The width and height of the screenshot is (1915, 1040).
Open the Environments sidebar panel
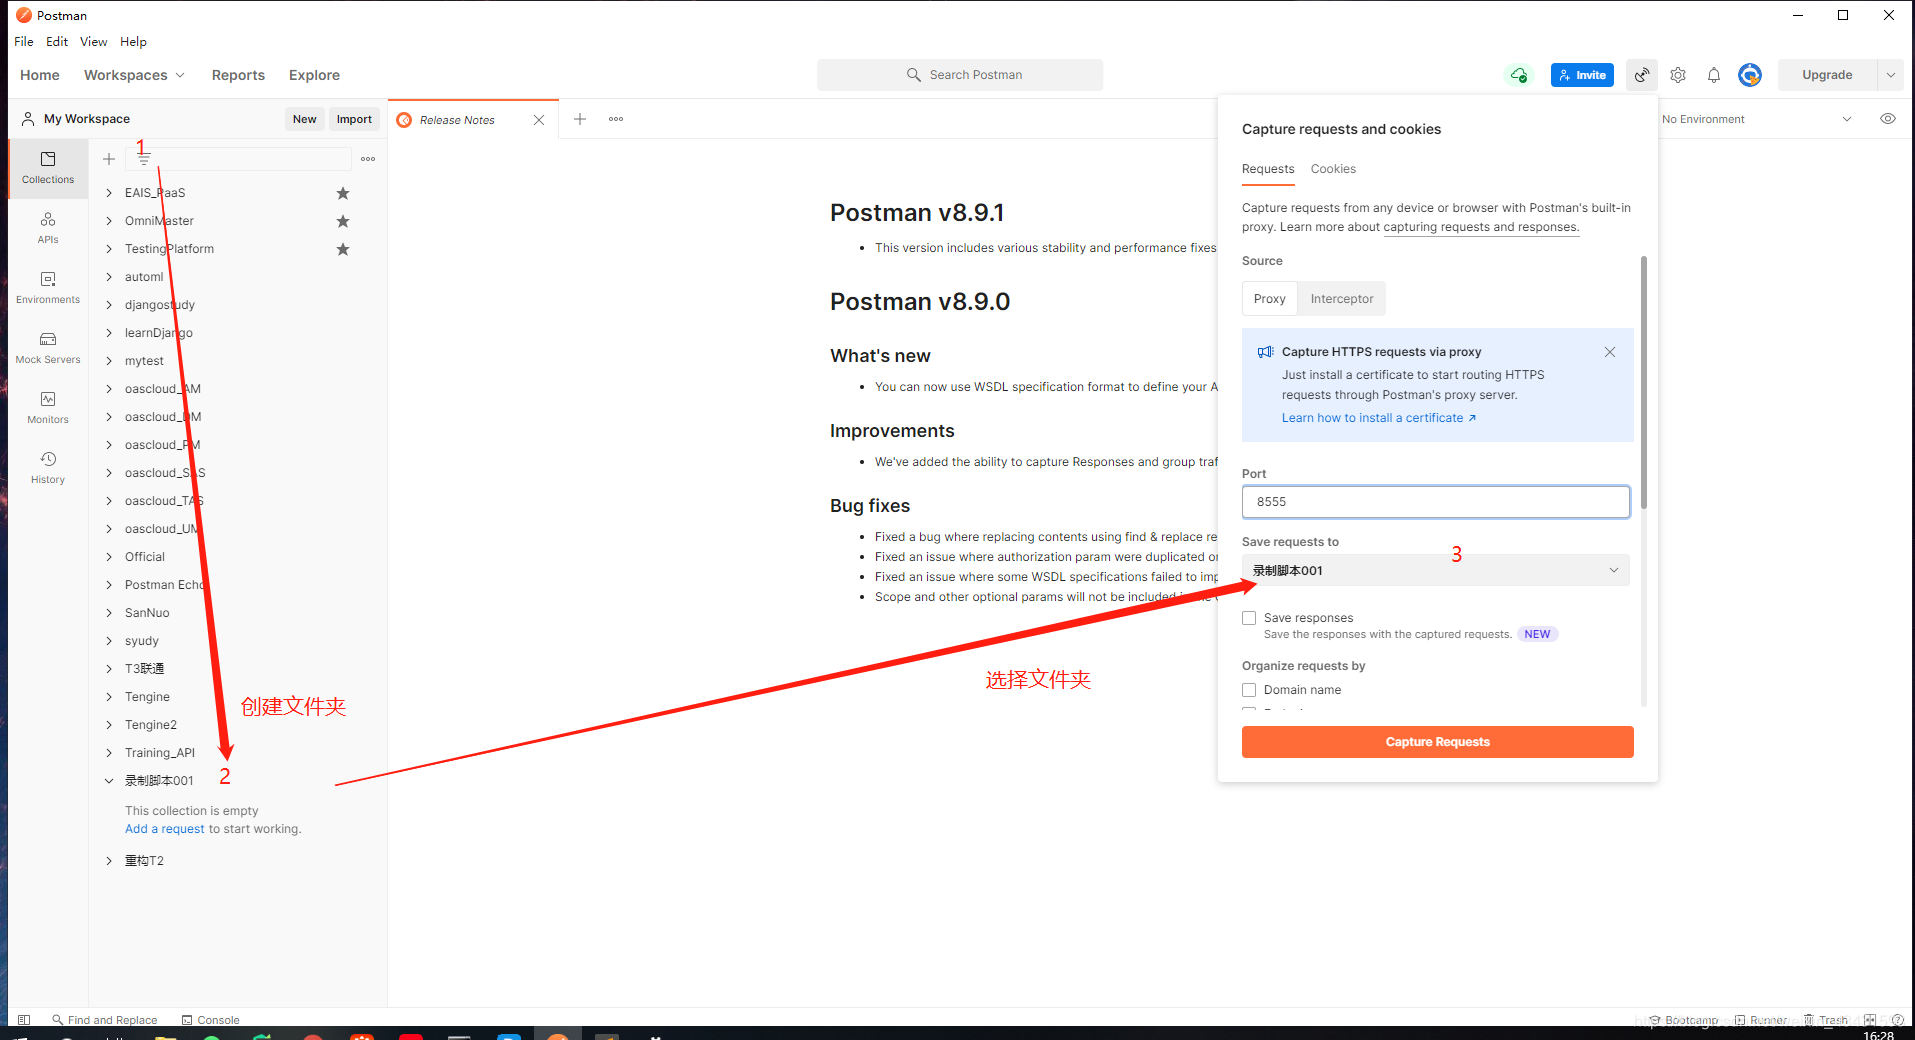(x=48, y=288)
